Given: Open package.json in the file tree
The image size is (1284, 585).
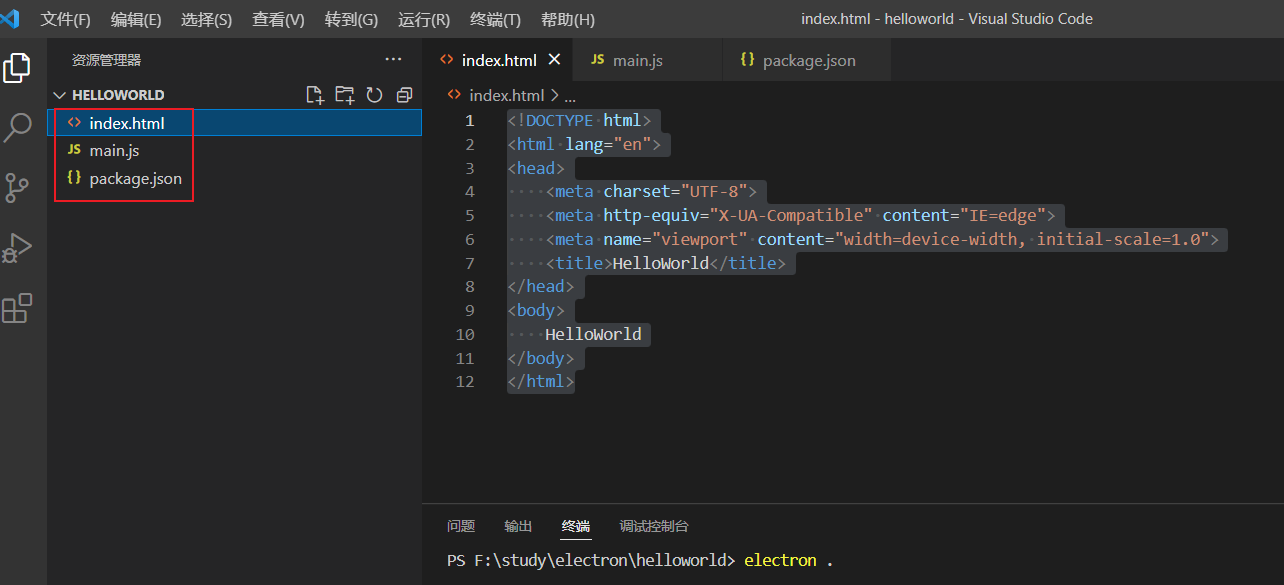Looking at the screenshot, I should click(x=235, y=178).
